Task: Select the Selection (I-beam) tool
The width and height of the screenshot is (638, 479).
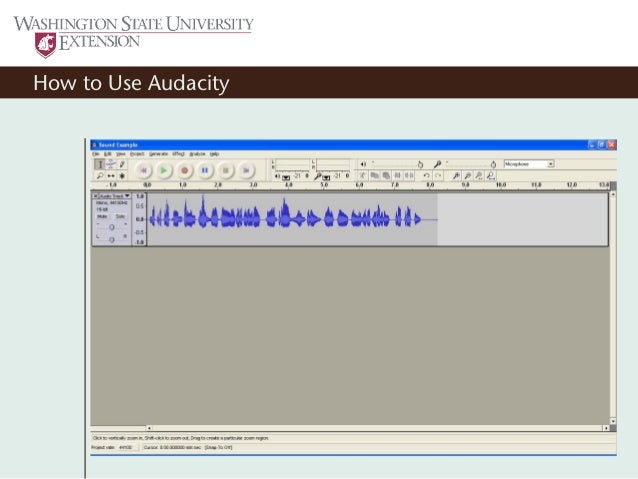Action: (x=99, y=164)
